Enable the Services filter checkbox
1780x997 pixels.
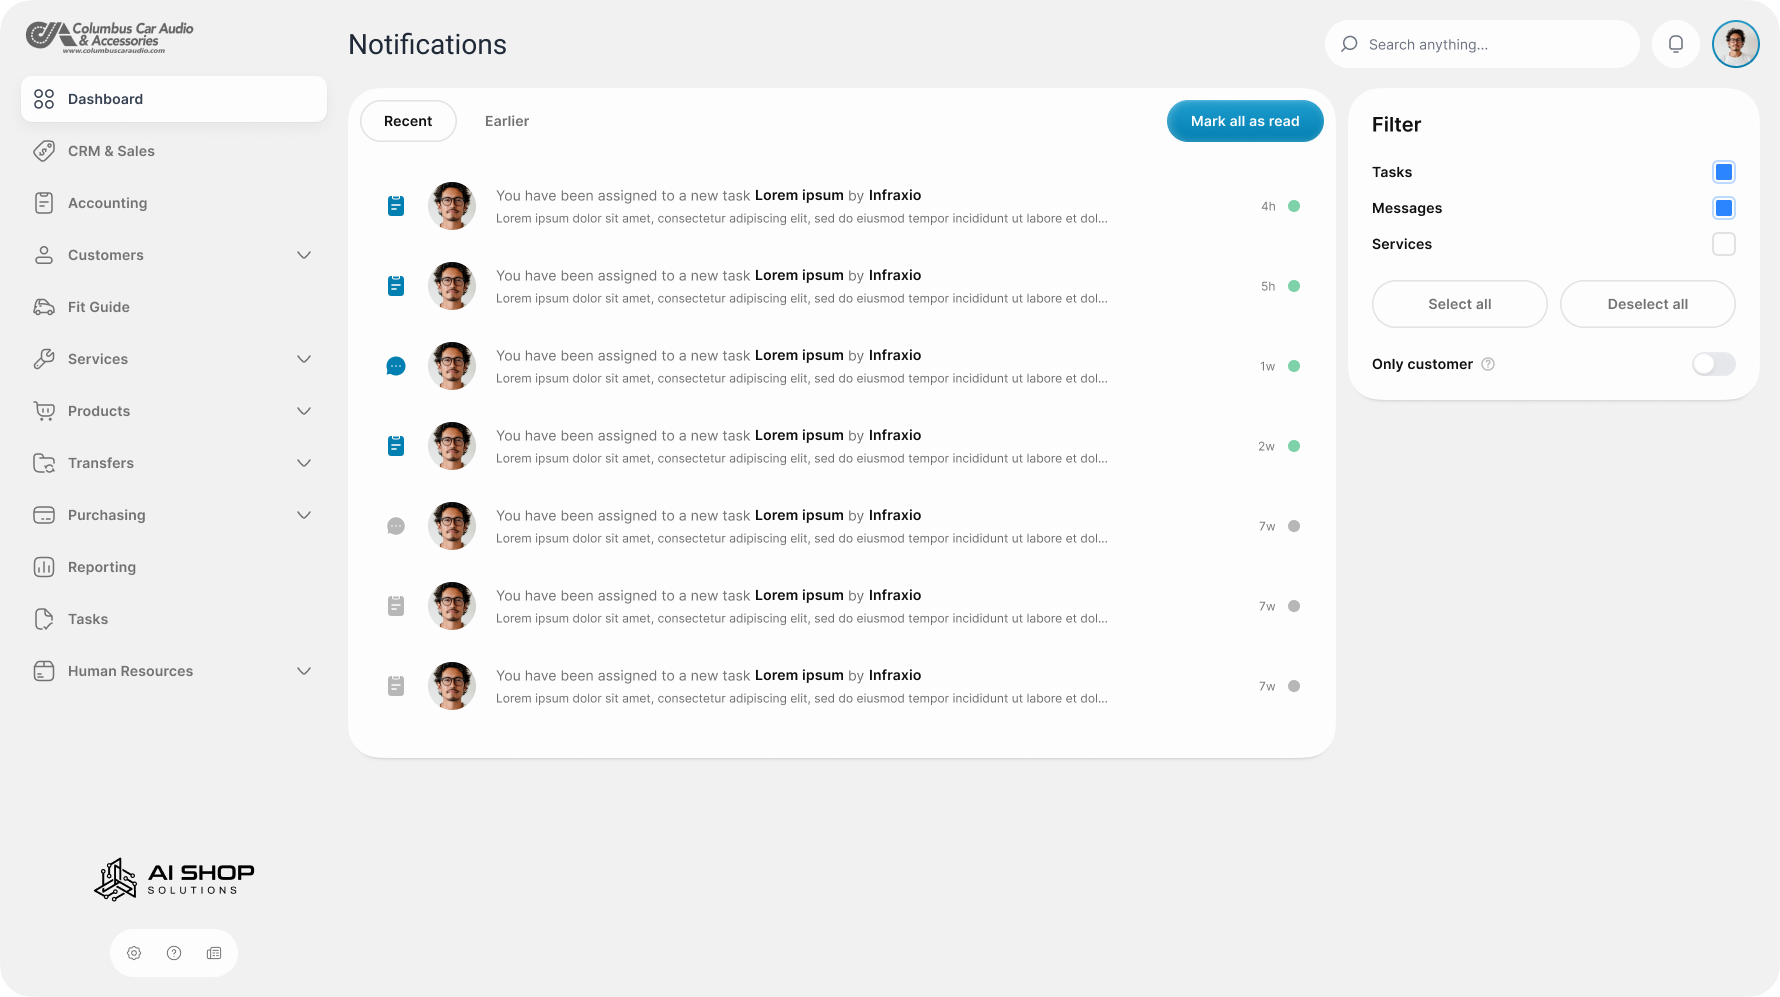1723,243
